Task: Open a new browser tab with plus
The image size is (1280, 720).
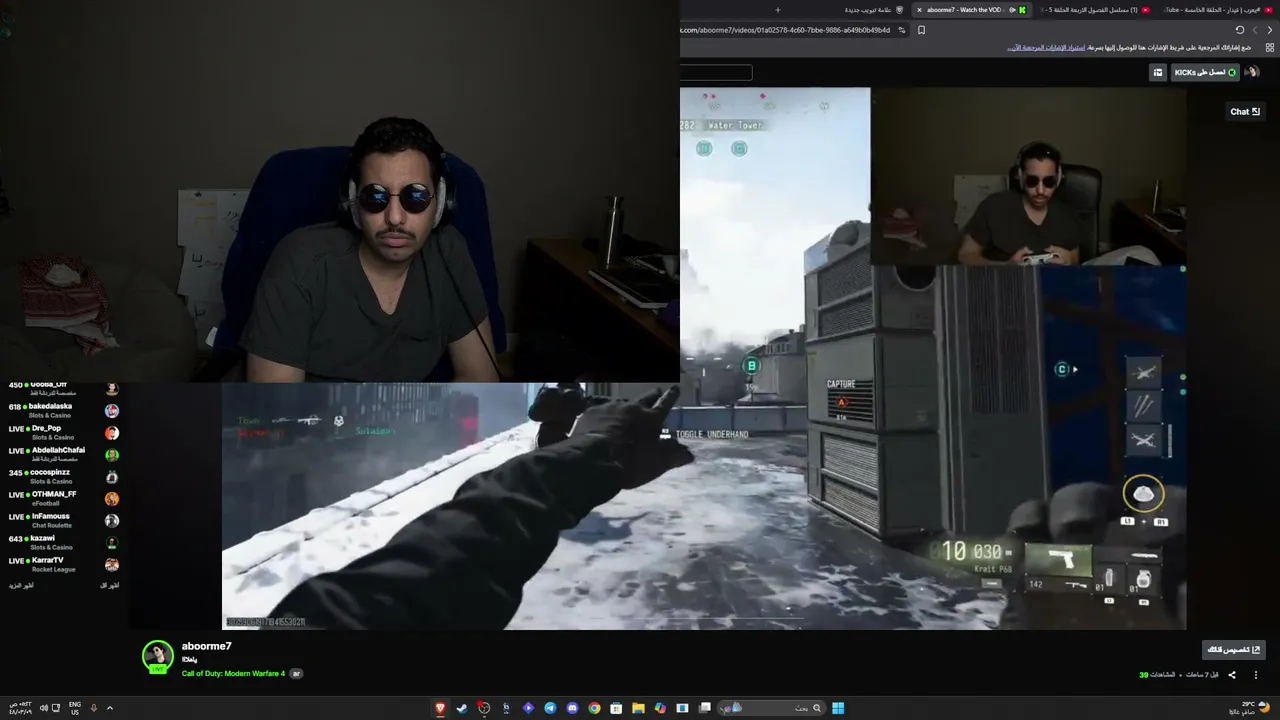Action: click(777, 10)
